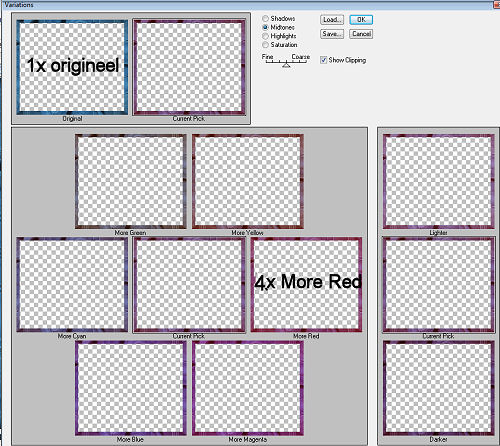Click the More Red thumbnail
The height and width of the screenshot is (446, 500).
306,285
